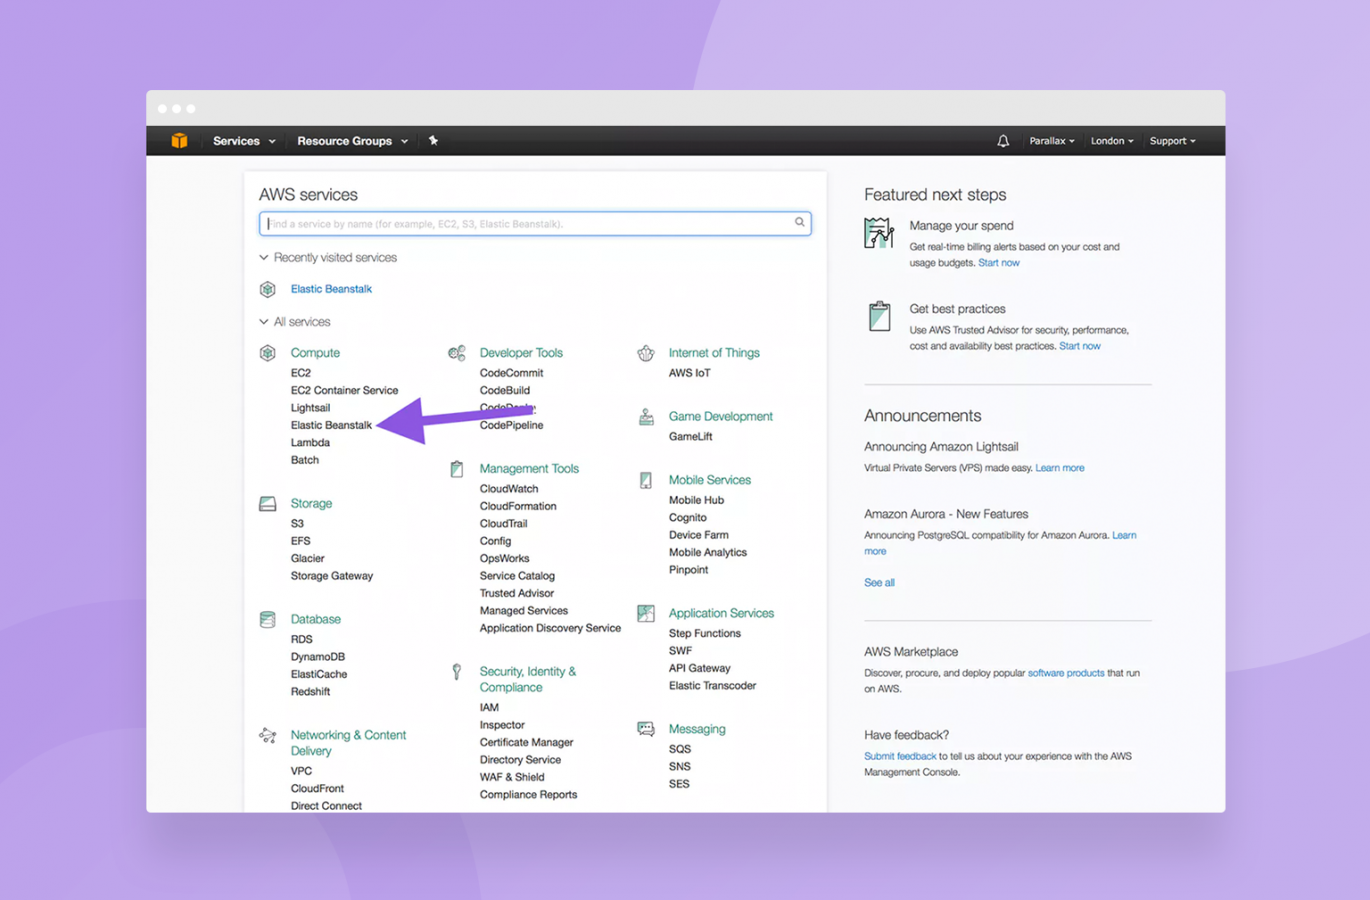Focus the find a service search field
This screenshot has width=1370, height=900.
coord(535,223)
